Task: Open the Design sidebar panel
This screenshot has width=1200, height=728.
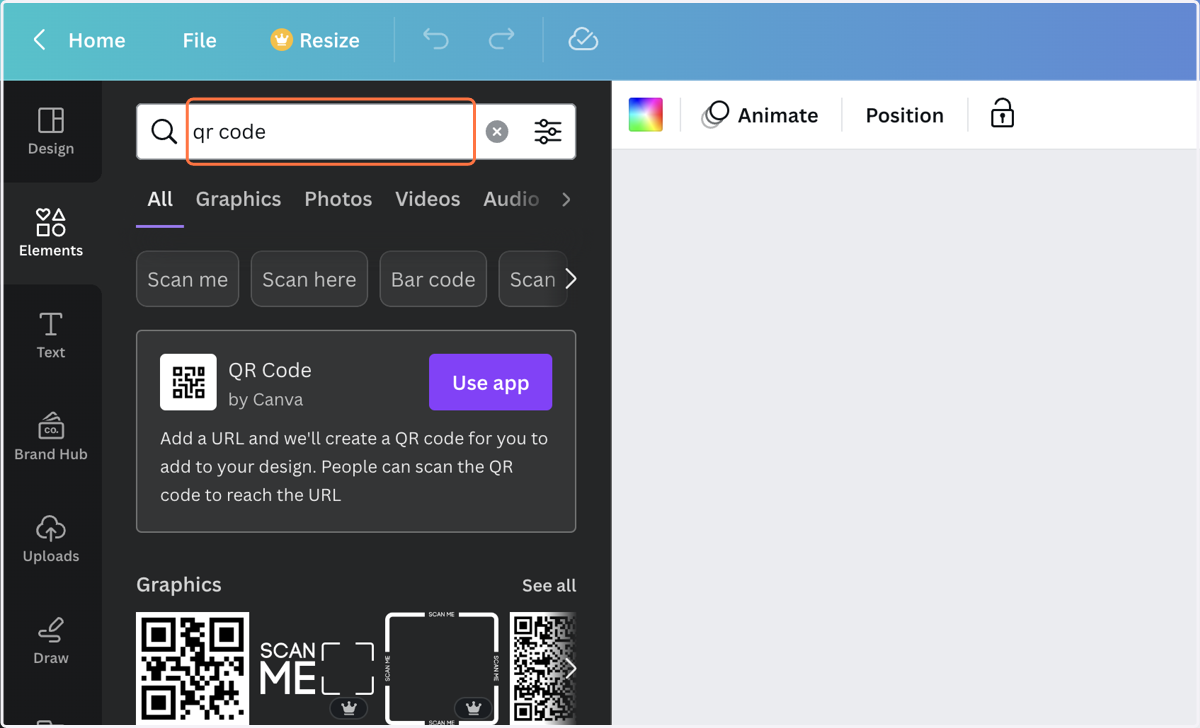Action: (51, 131)
